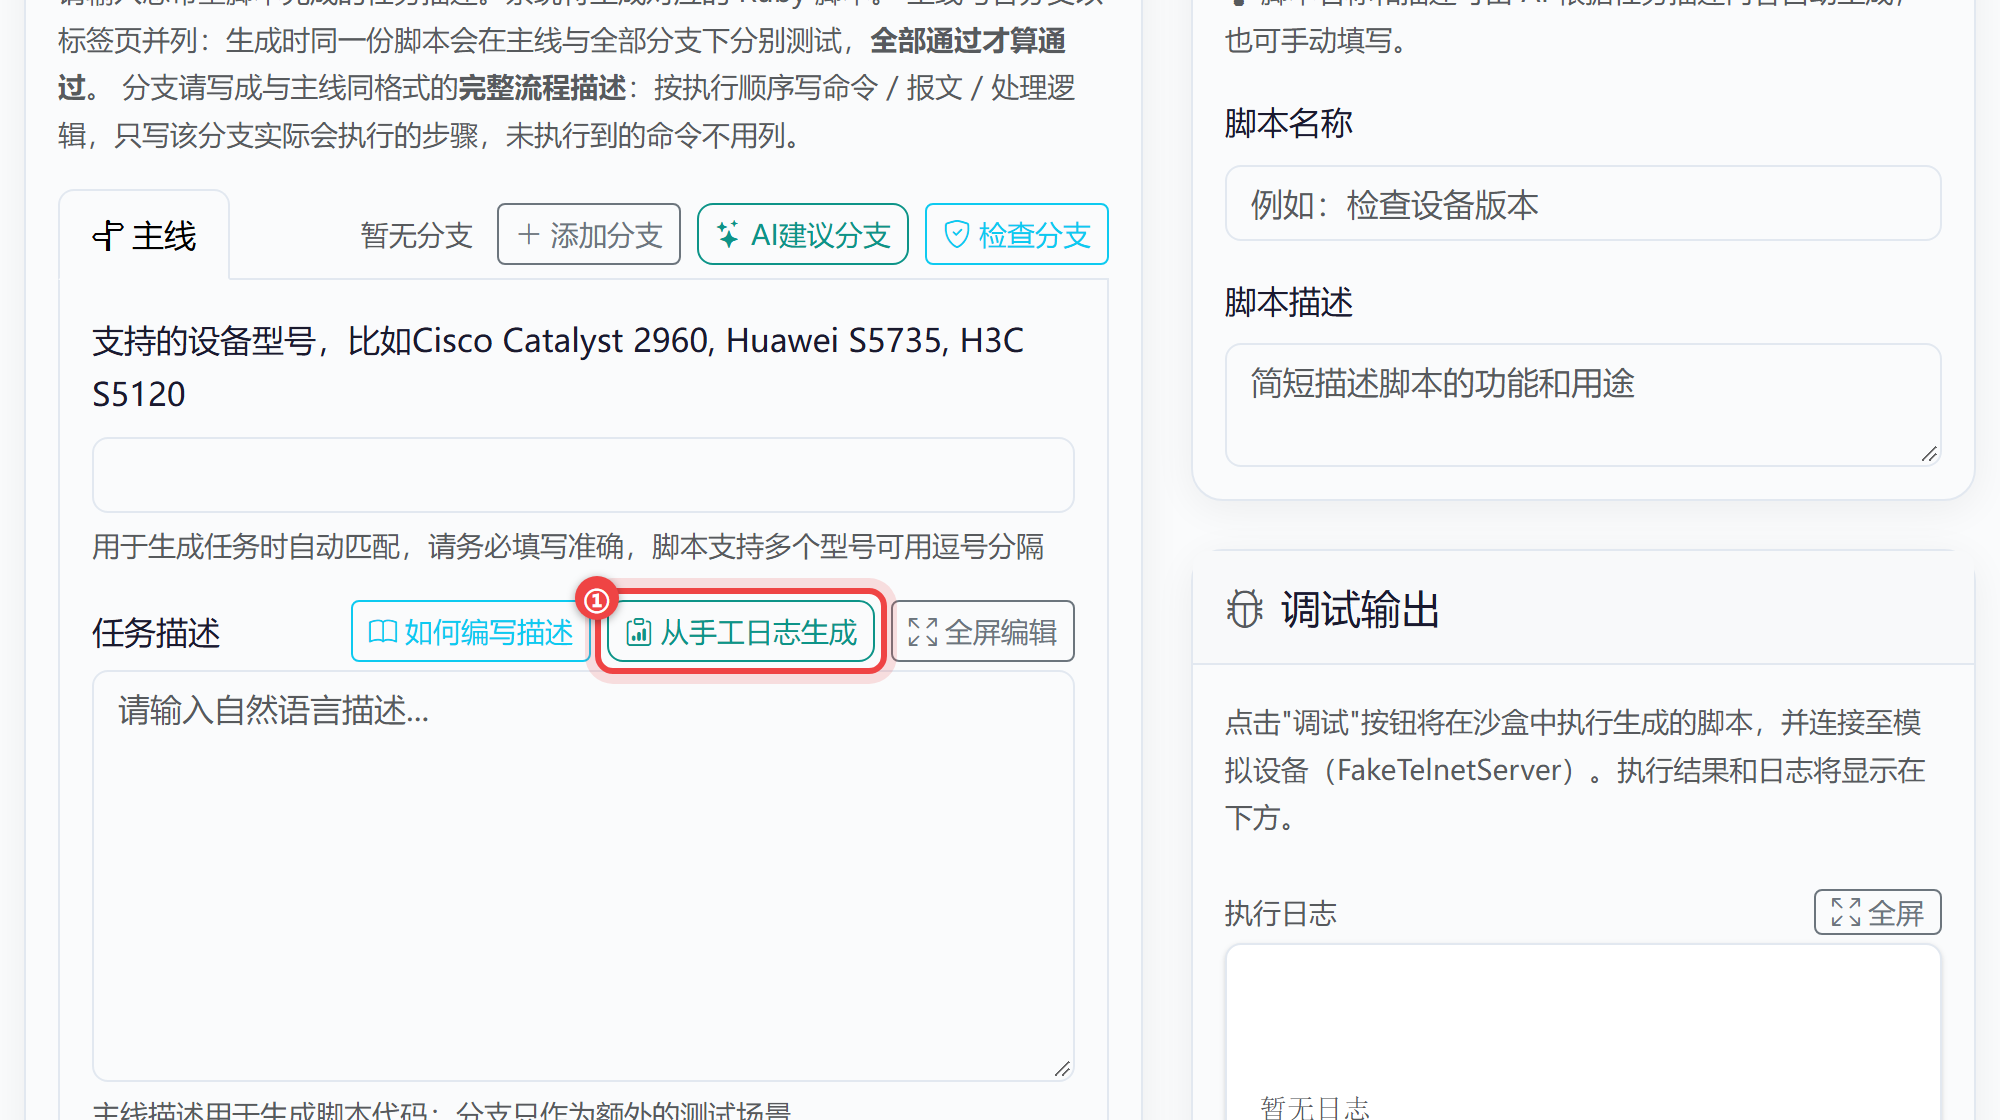Focus the 脚本描述 textarea
The image size is (2000, 1120).
1583,405
